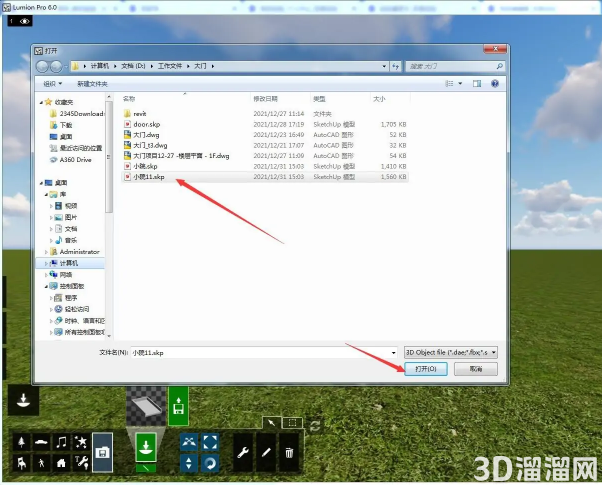
Task: Select the Sound music note category icon
Action: click(61, 442)
